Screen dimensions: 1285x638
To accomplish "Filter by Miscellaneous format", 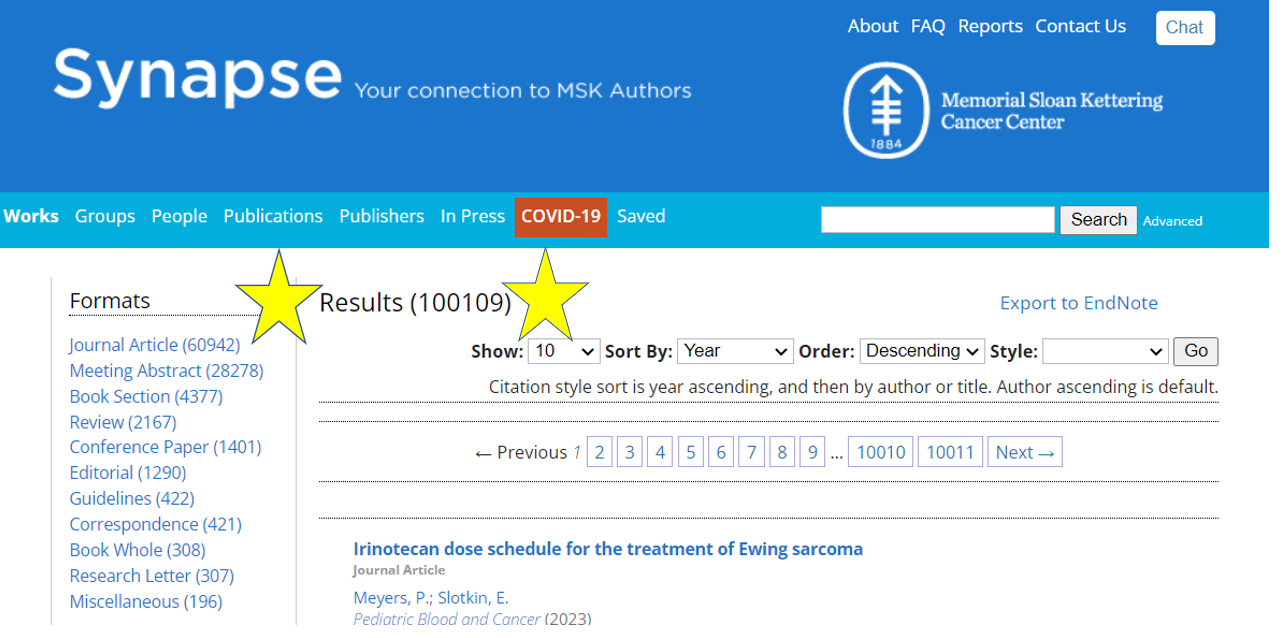I will point(146,602).
